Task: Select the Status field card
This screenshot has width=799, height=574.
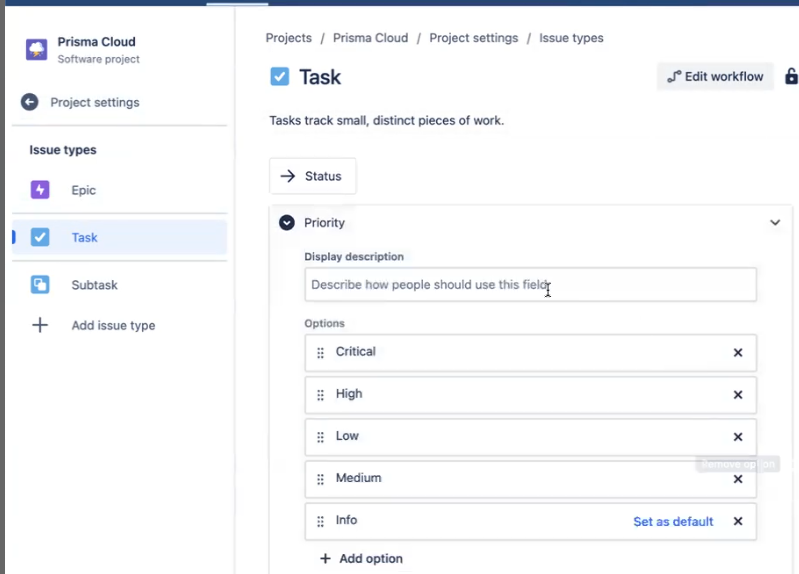Action: click(312, 176)
